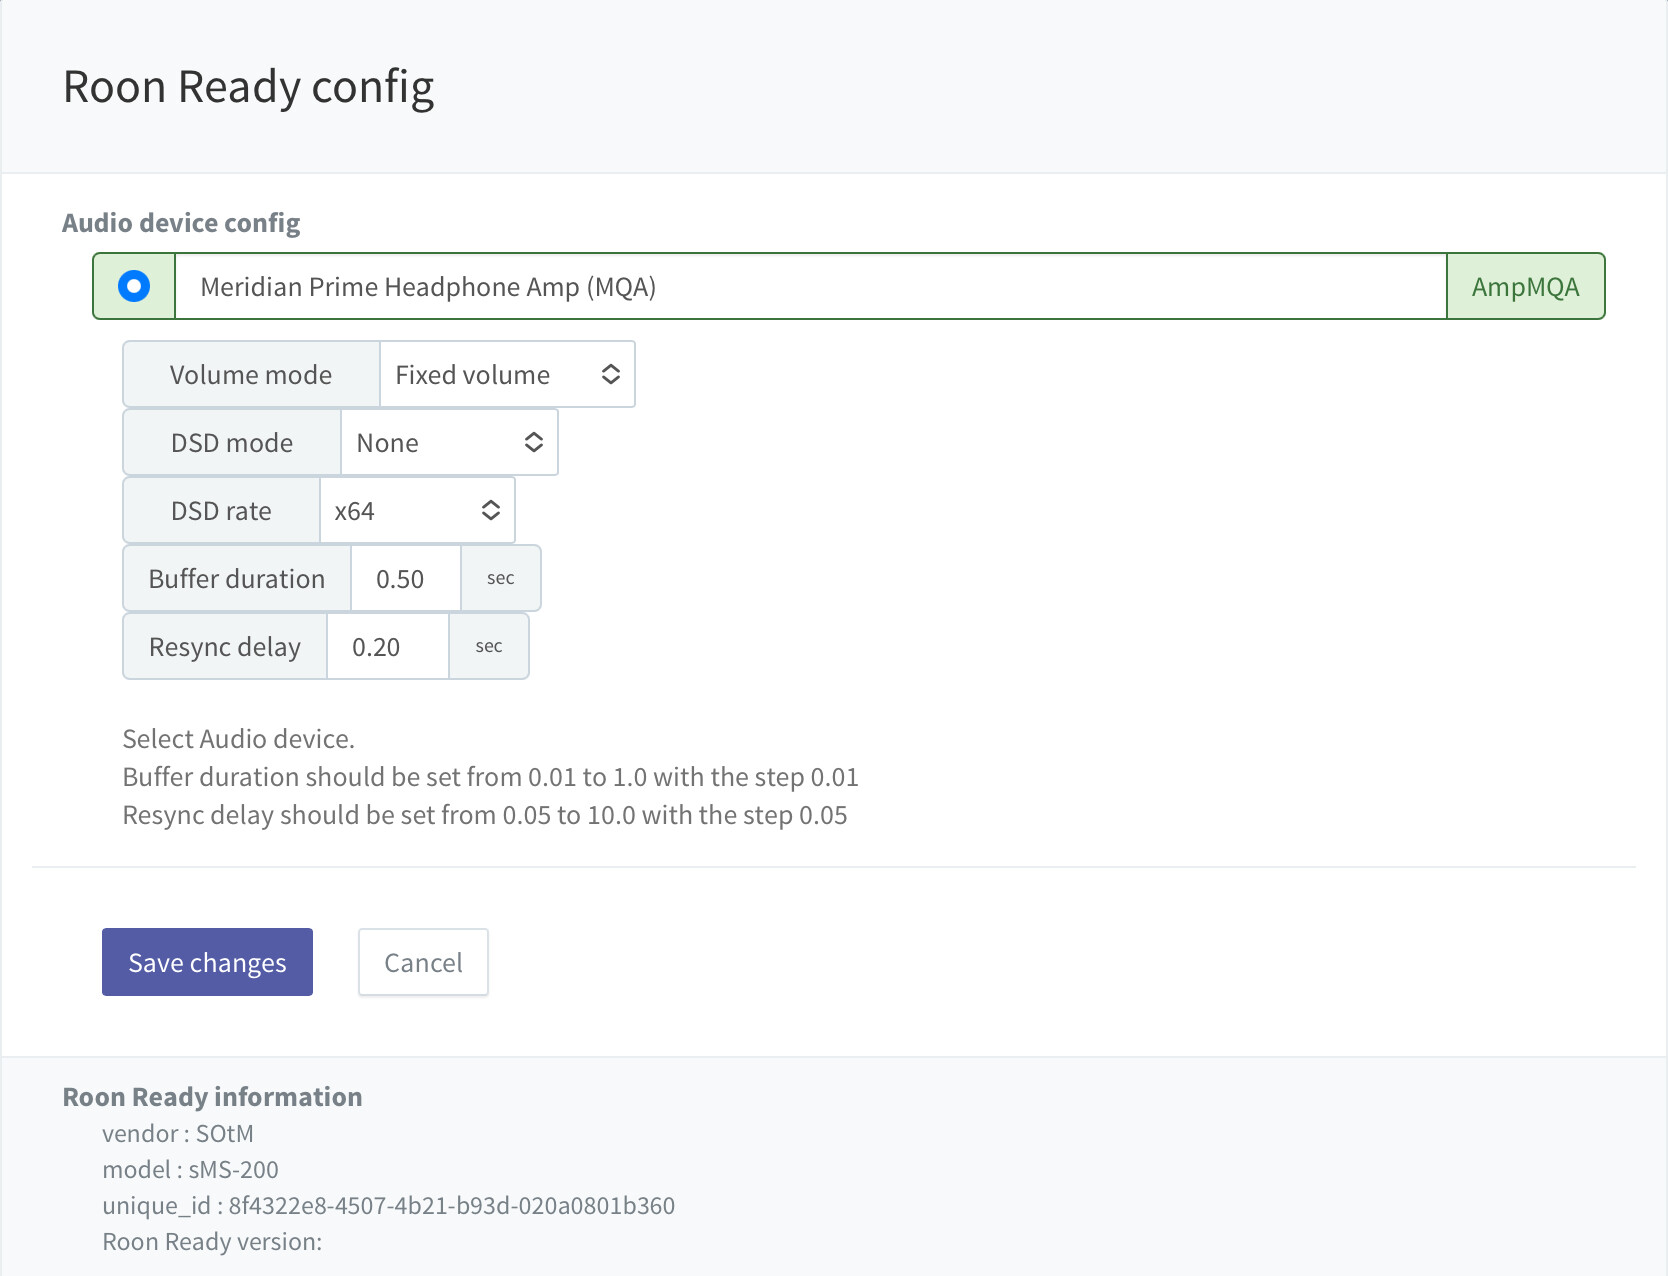The width and height of the screenshot is (1668, 1276).
Task: Click the unique_id value text
Action: click(x=452, y=1205)
